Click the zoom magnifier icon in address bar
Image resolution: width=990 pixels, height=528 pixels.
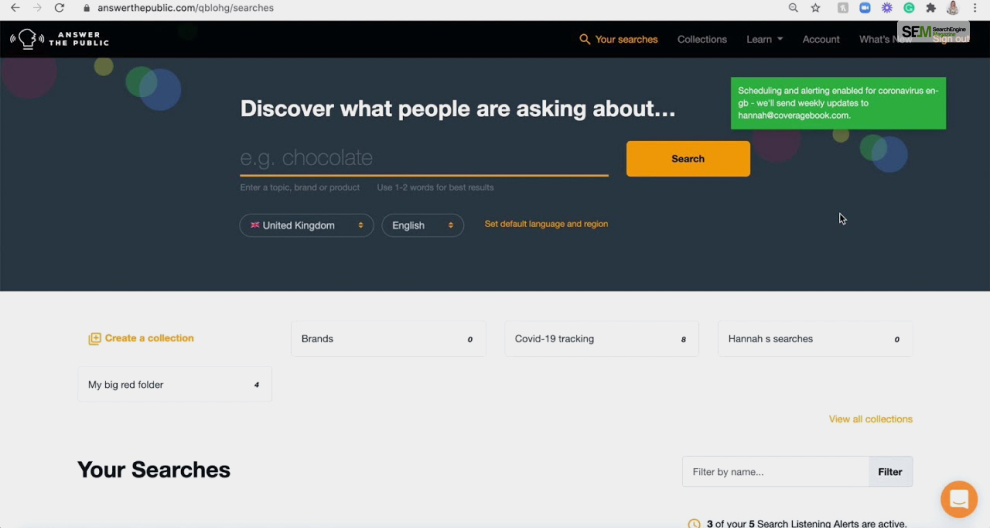pyautogui.click(x=793, y=8)
